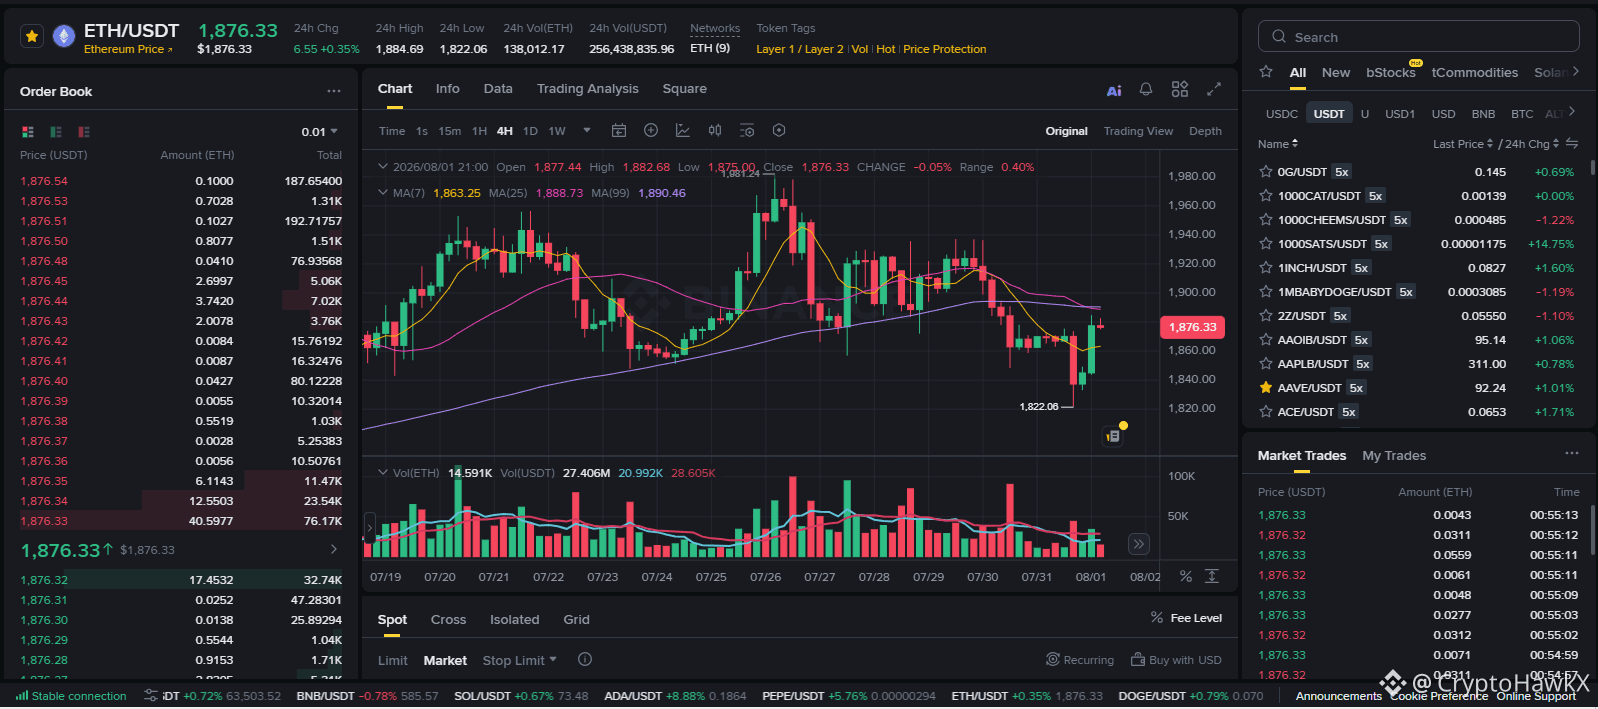Image resolution: width=1598 pixels, height=709 pixels.
Task: Open order book 0.01 precision dropdown
Action: tap(320, 132)
